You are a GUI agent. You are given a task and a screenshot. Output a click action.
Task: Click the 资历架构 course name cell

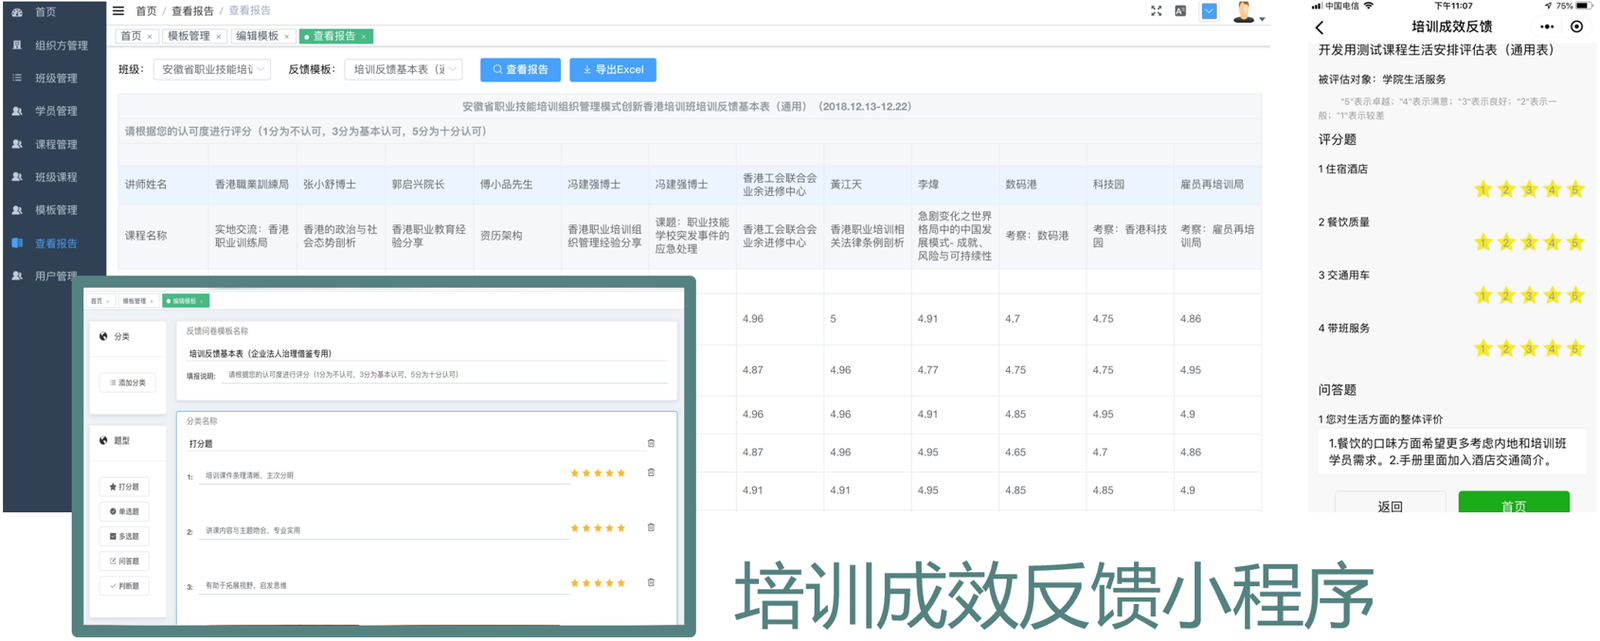click(515, 236)
